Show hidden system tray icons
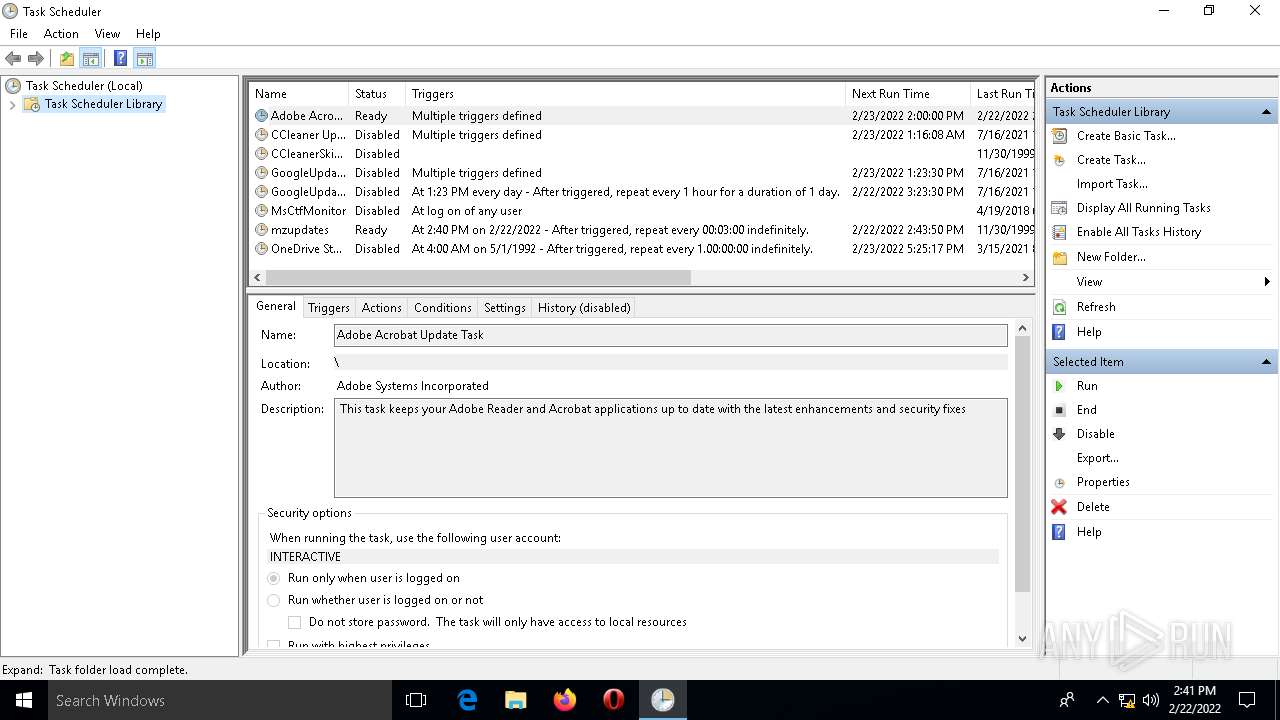The image size is (1280, 720). click(1102, 700)
